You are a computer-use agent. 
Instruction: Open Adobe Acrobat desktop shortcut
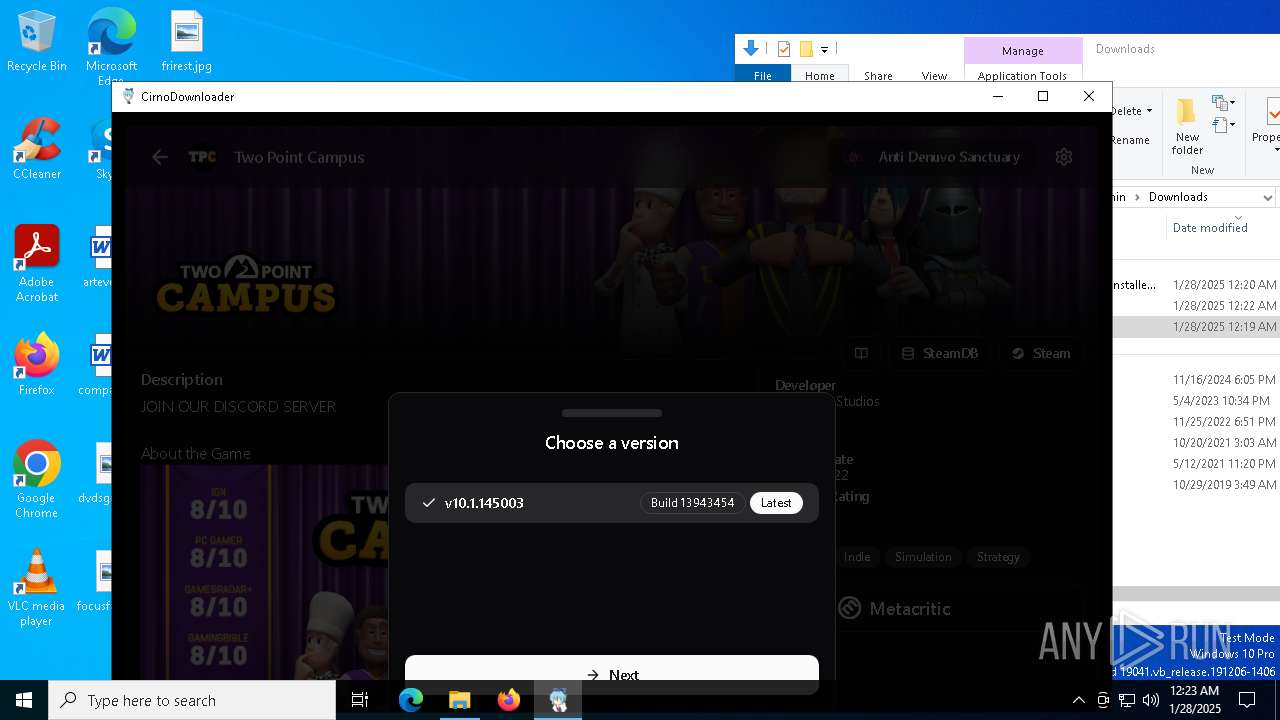pyautogui.click(x=37, y=264)
